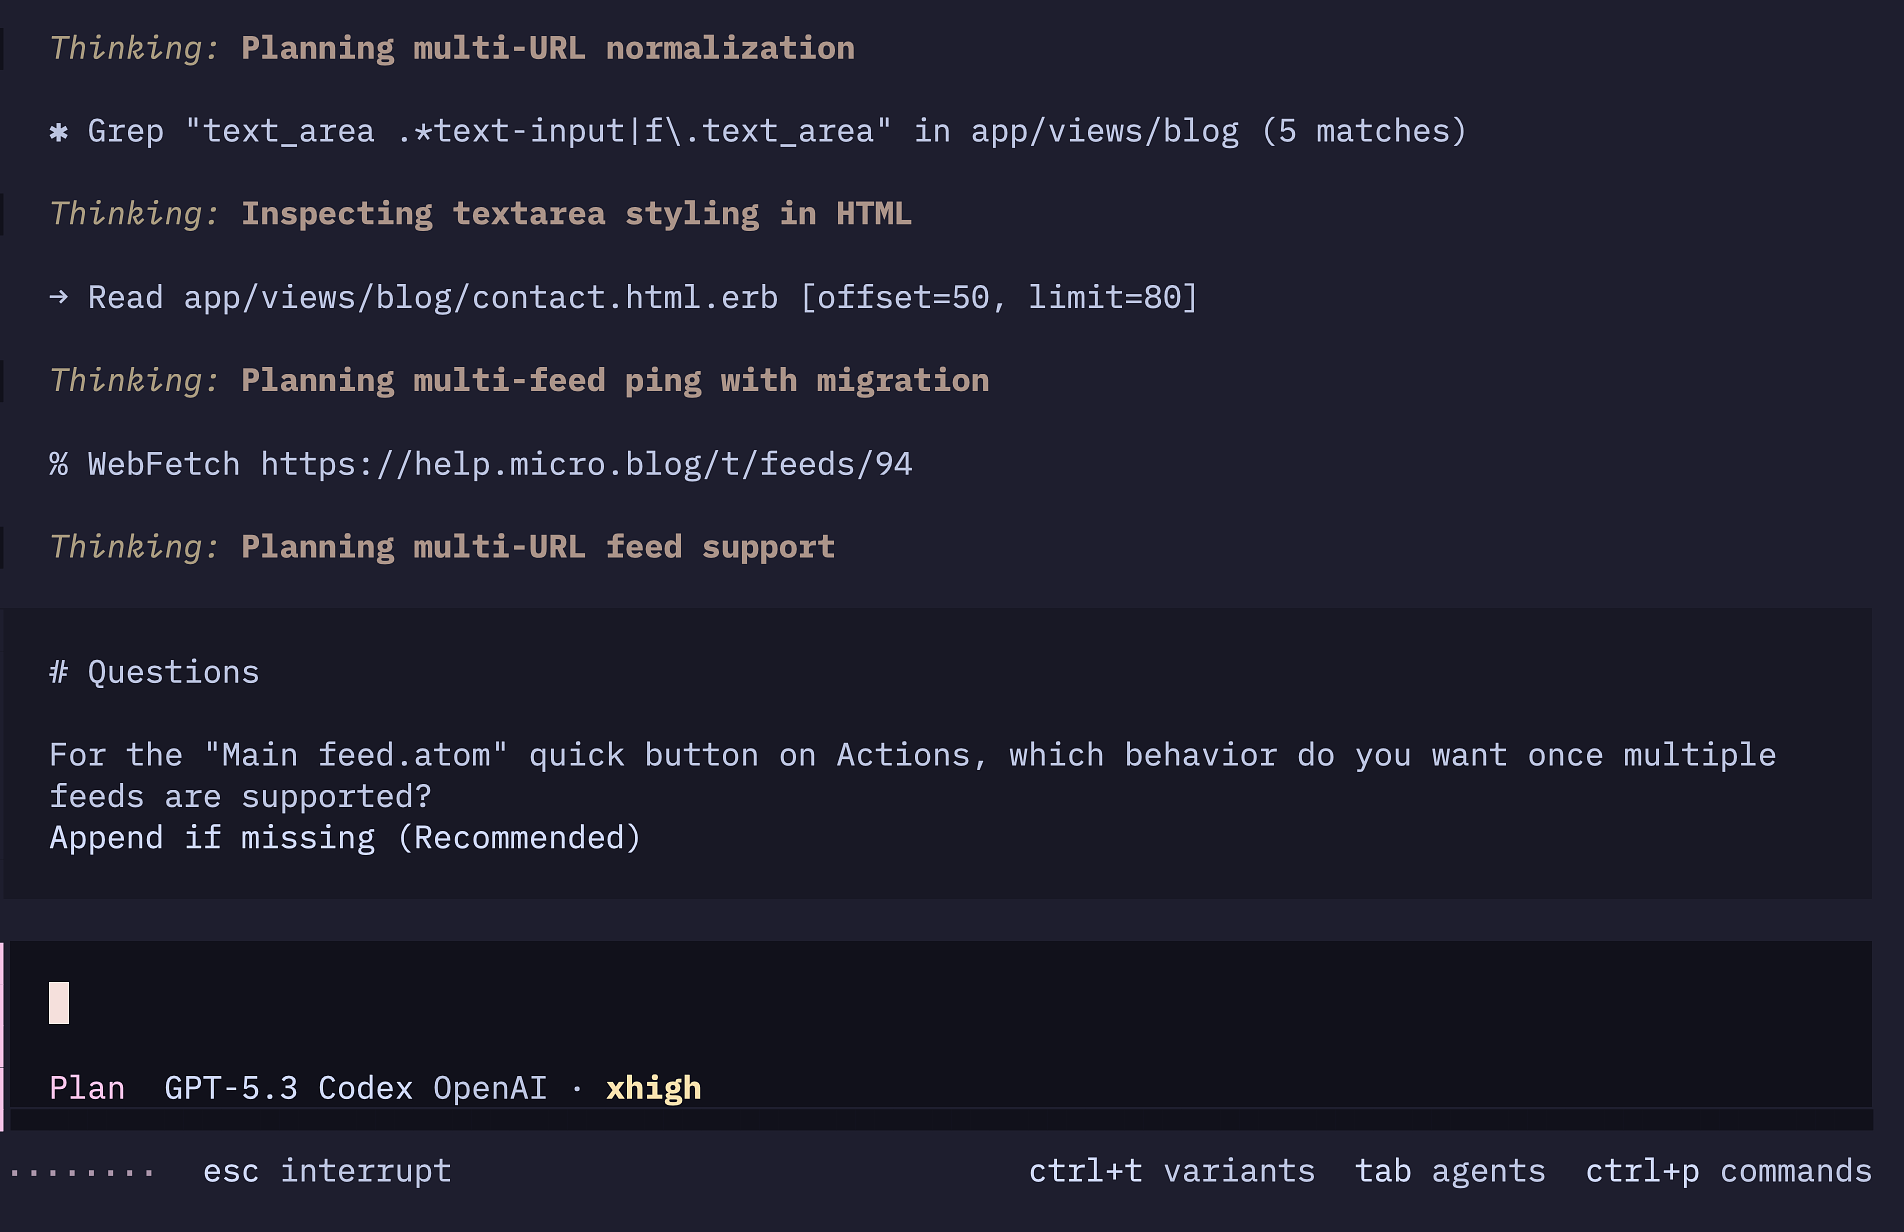Click the arrow icon before Read

click(59, 297)
